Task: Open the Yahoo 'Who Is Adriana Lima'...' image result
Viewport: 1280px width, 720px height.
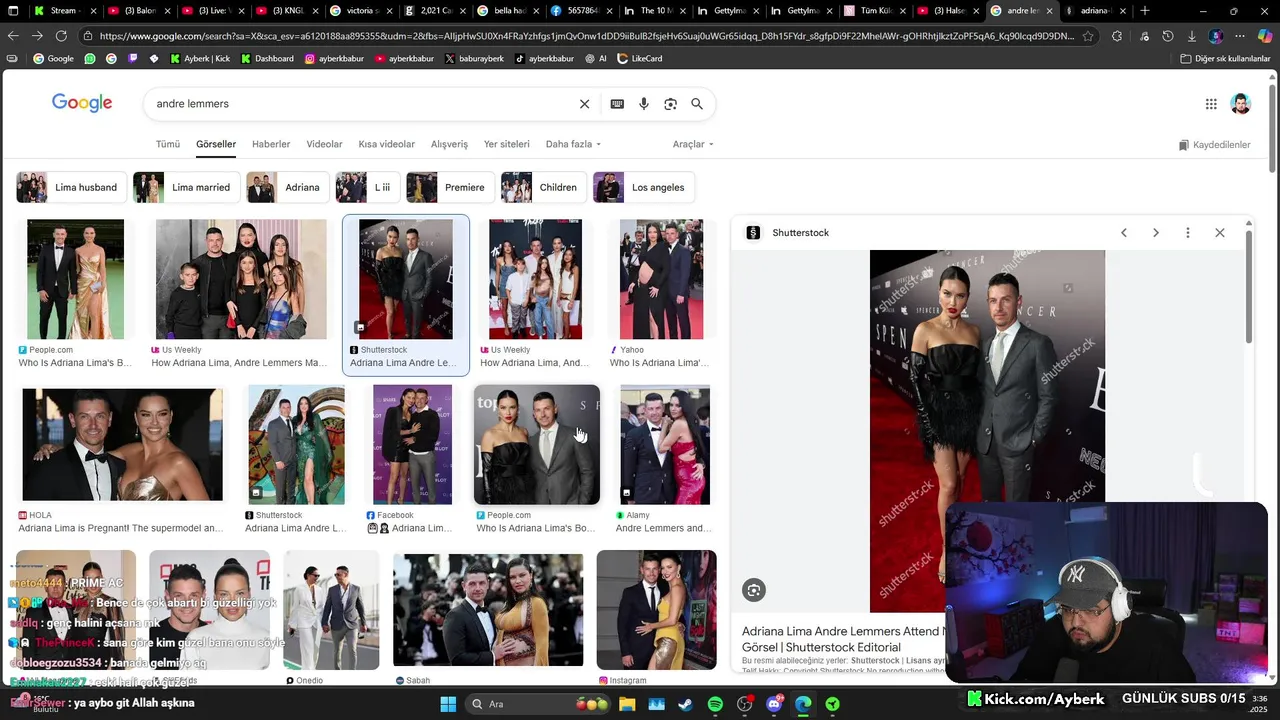Action: pyautogui.click(x=661, y=279)
